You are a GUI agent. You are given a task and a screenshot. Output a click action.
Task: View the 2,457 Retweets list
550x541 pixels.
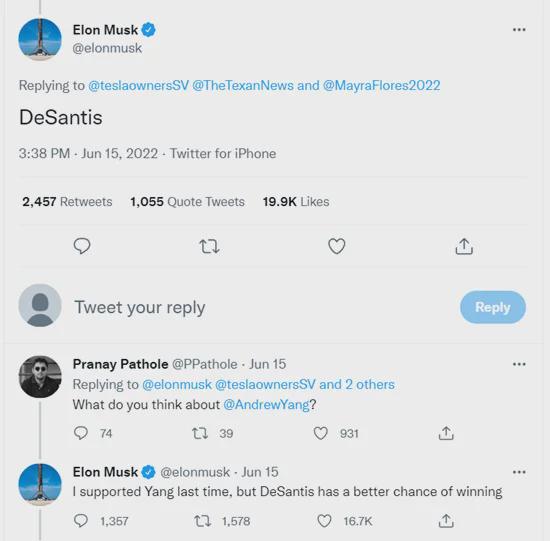(67, 202)
